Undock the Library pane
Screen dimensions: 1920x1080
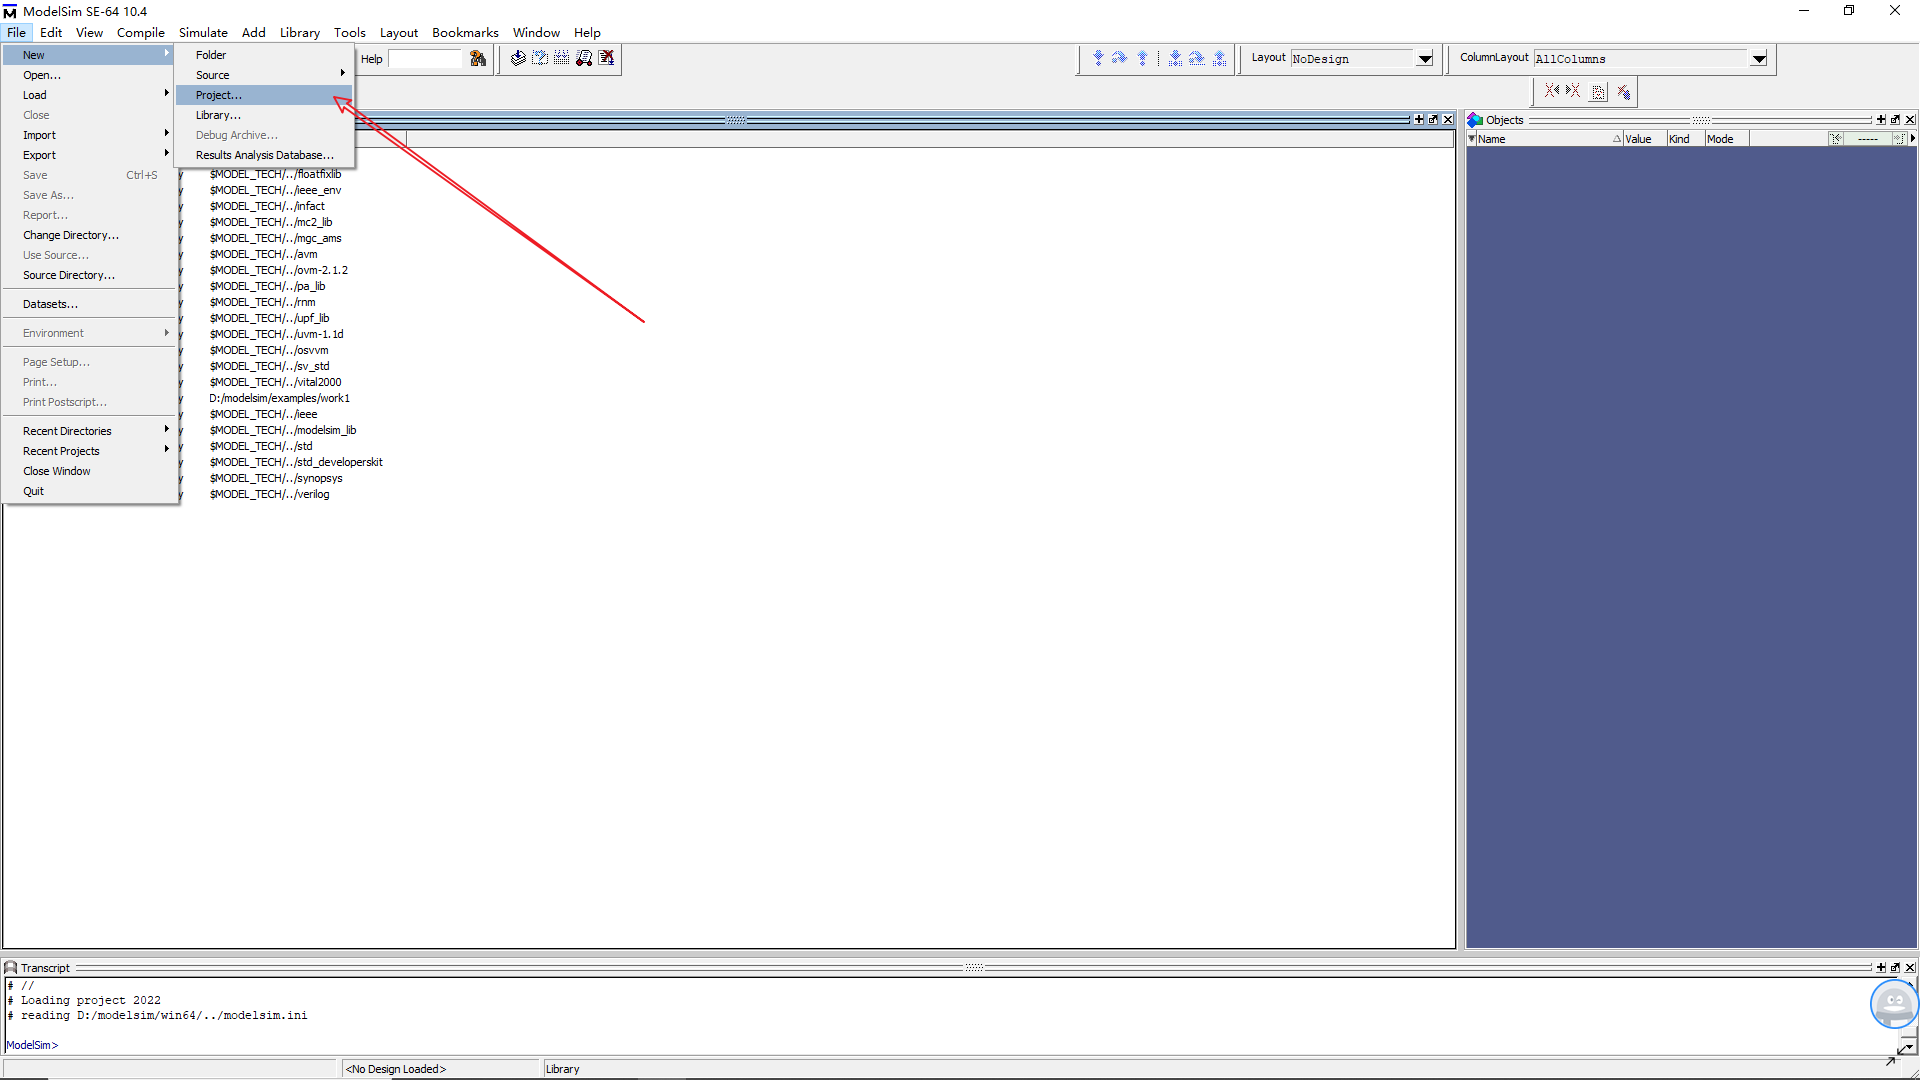tap(1433, 120)
